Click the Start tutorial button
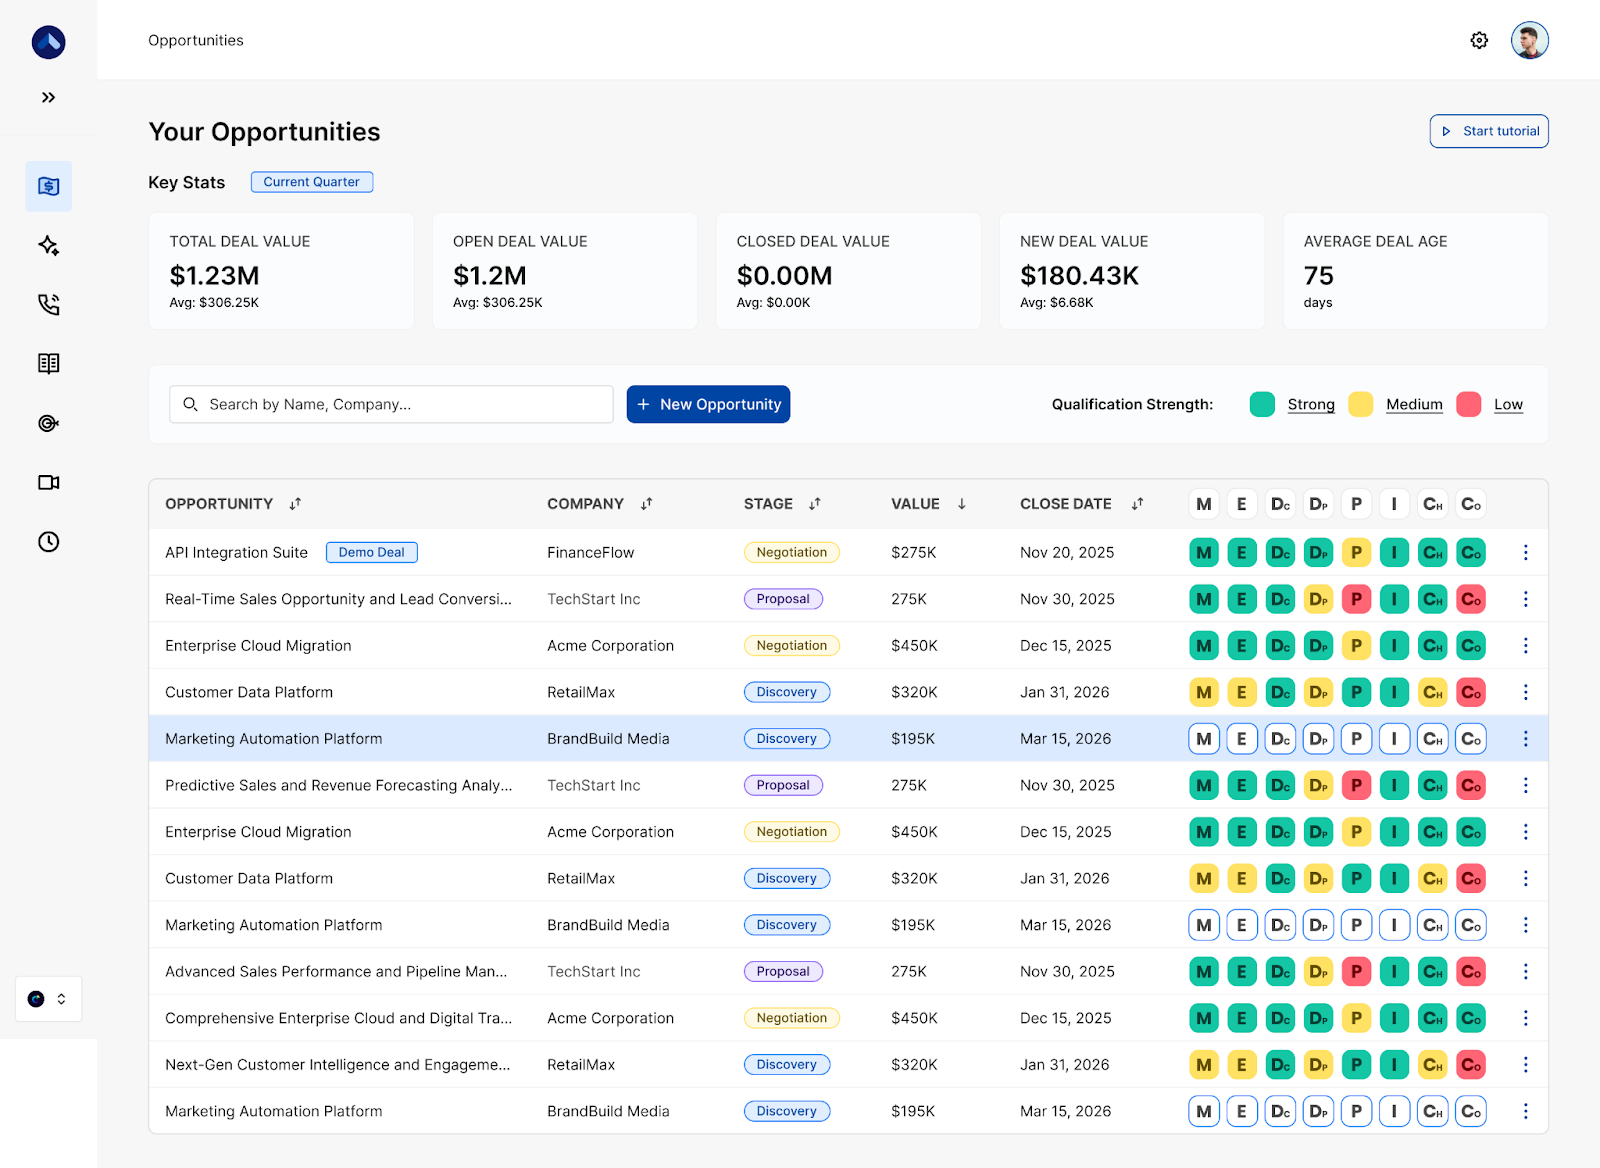Viewport: 1600px width, 1168px height. coord(1488,131)
